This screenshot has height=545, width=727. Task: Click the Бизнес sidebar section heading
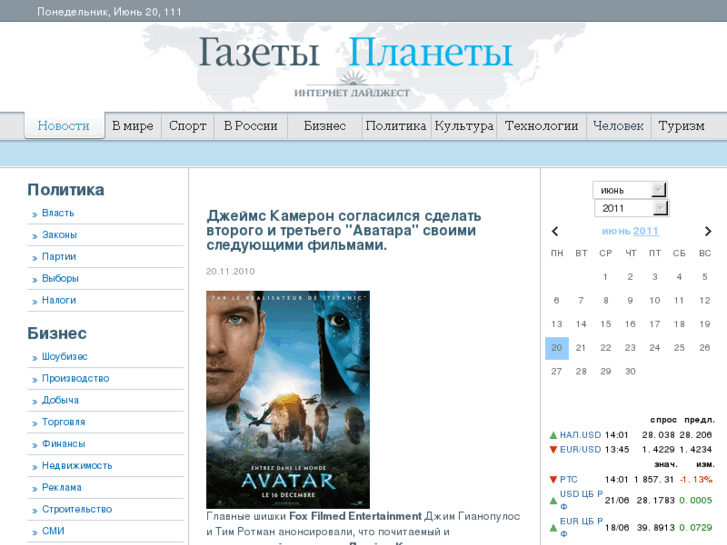pyautogui.click(x=57, y=333)
